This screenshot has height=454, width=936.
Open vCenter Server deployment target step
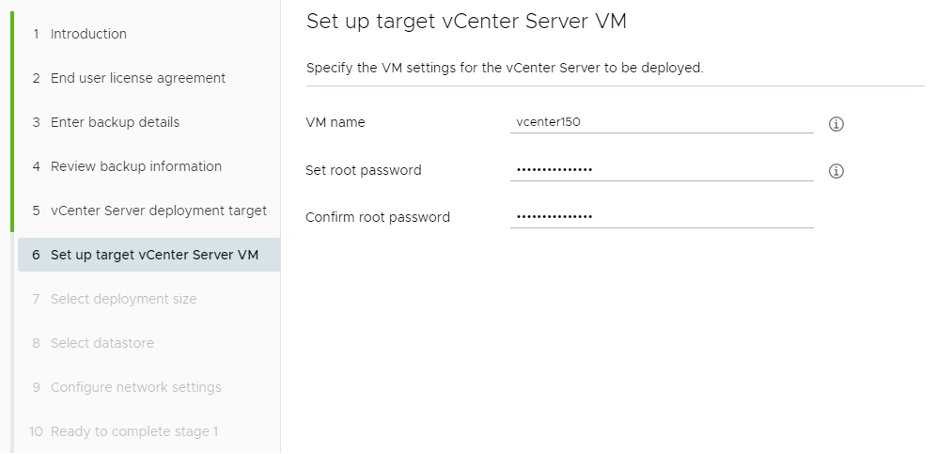point(158,210)
